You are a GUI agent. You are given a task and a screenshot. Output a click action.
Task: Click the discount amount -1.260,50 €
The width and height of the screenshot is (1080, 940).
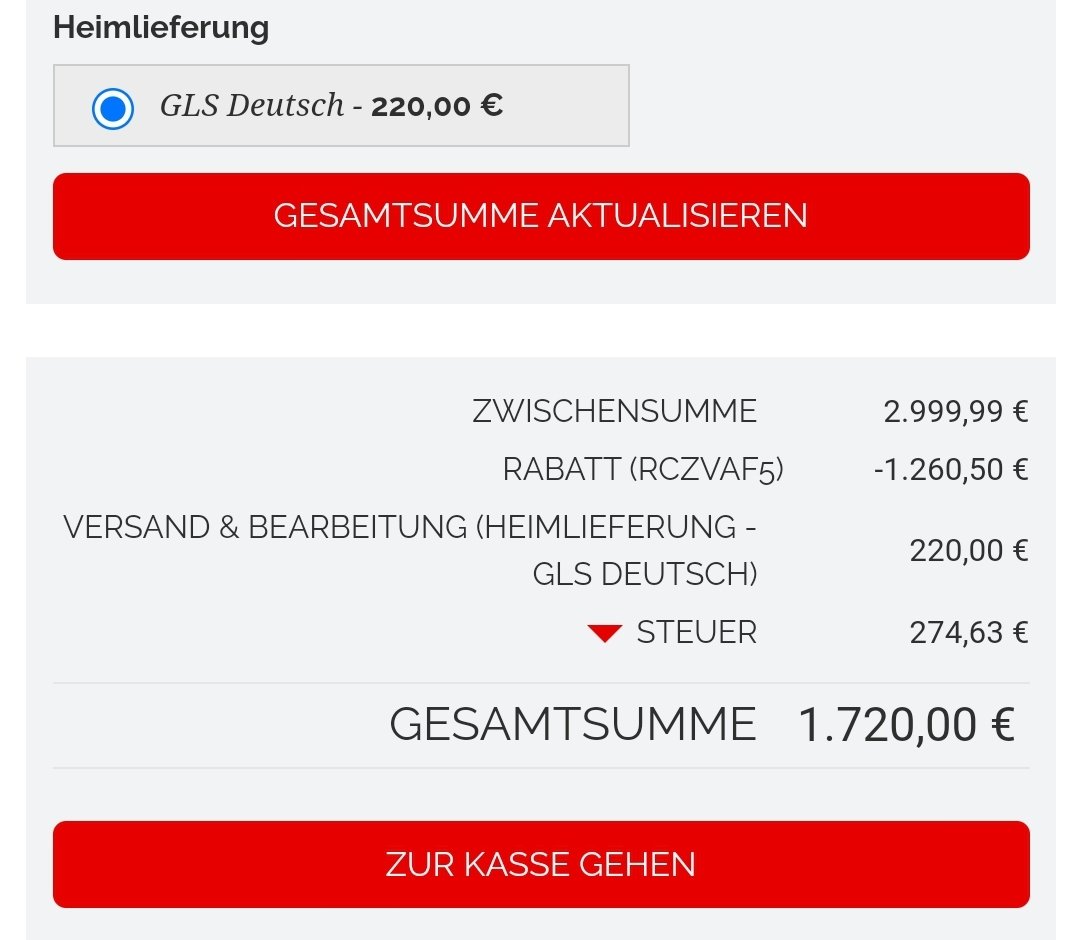point(950,469)
